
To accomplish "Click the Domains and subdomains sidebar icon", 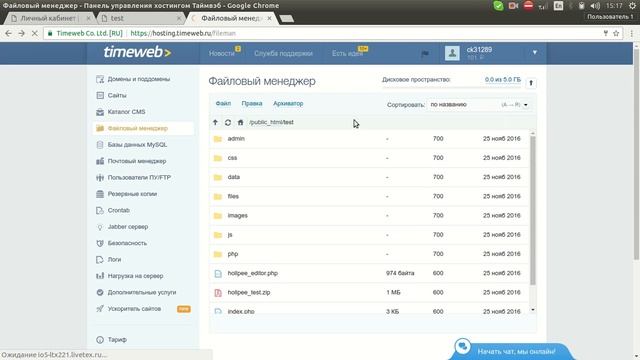I will pyautogui.click(x=100, y=79).
